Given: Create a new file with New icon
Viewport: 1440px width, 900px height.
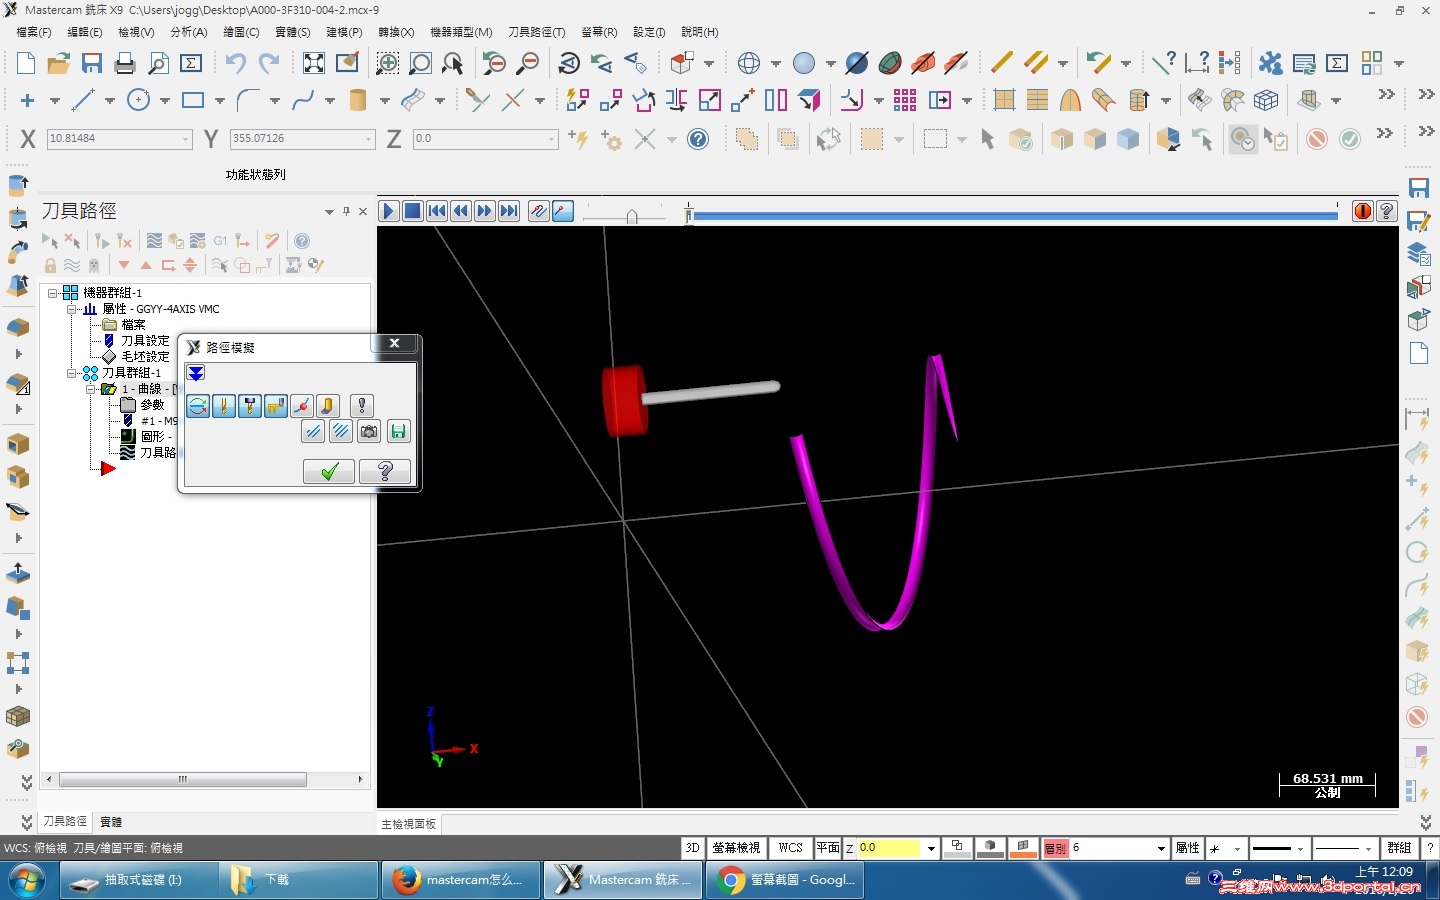Looking at the screenshot, I should coord(27,63).
